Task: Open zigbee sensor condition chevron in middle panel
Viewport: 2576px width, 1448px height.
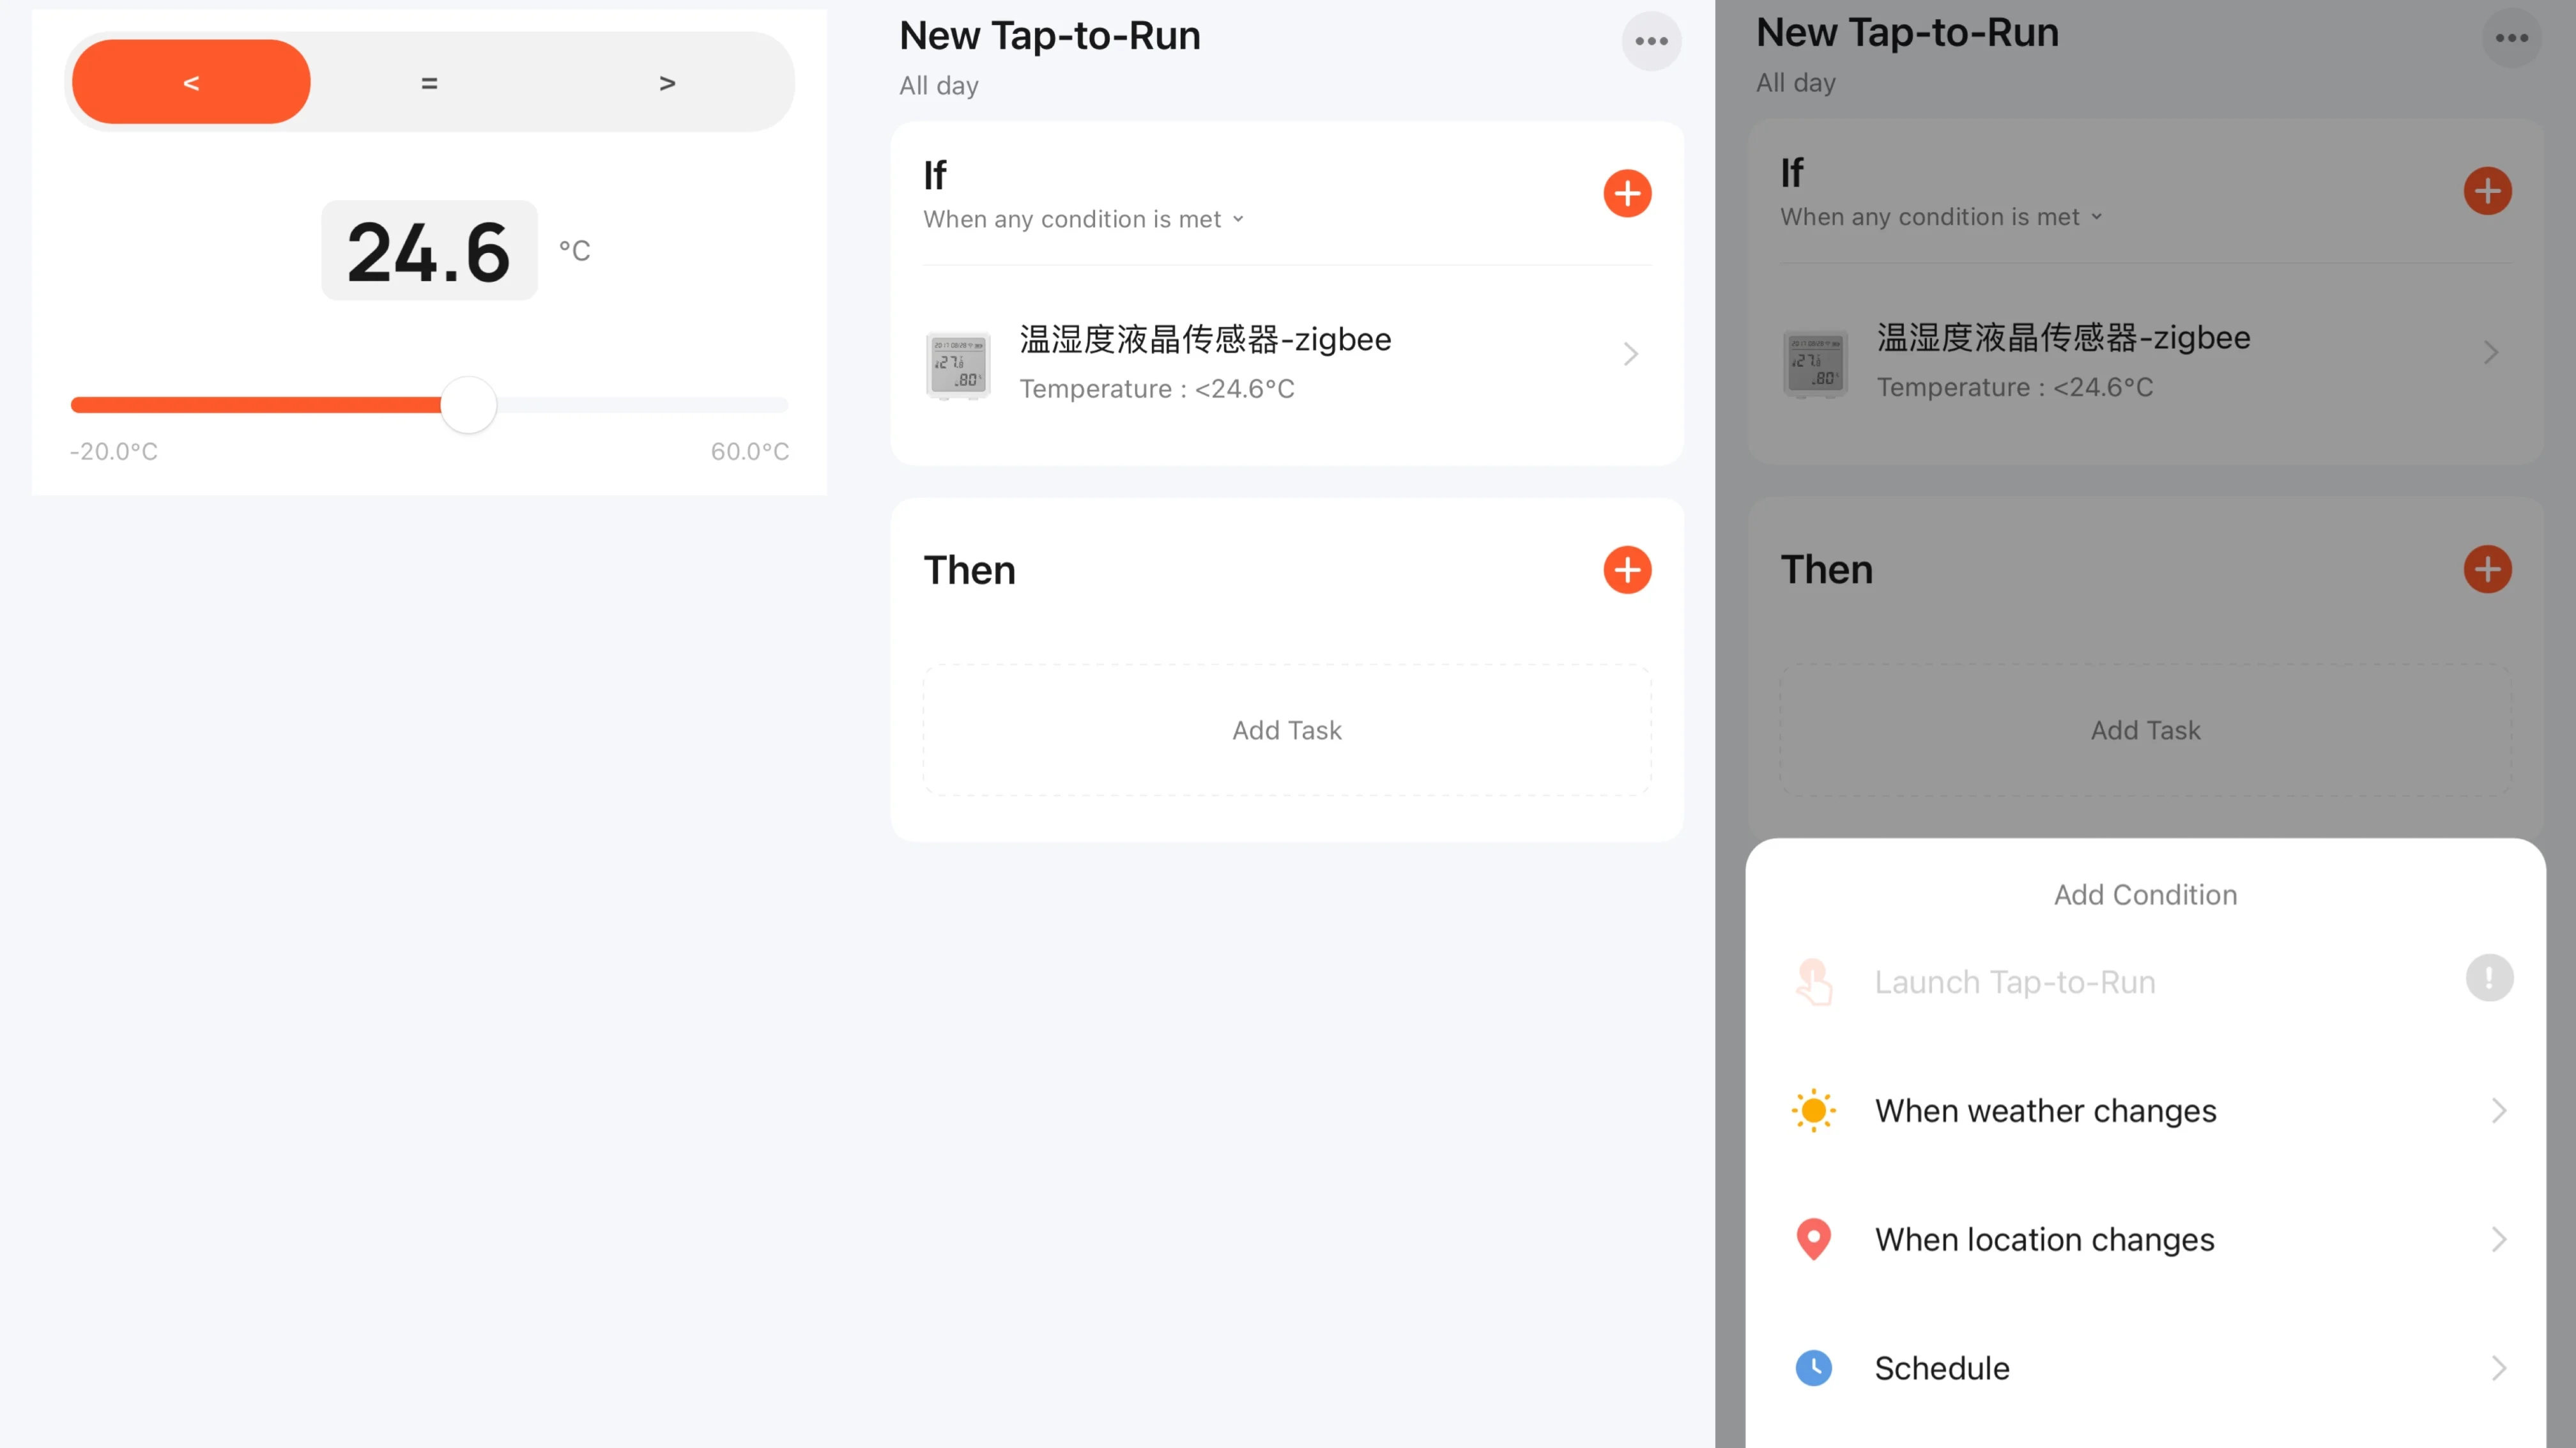Action: (x=1630, y=354)
